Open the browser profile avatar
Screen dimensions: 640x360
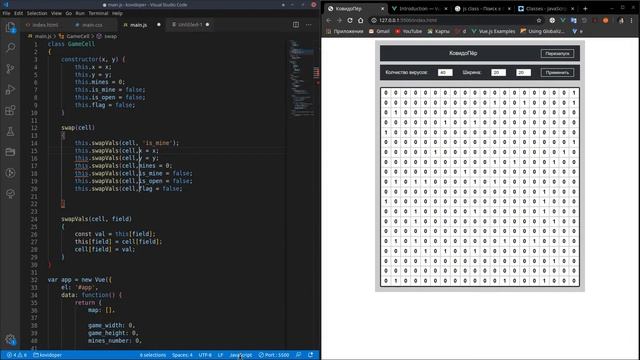point(621,20)
